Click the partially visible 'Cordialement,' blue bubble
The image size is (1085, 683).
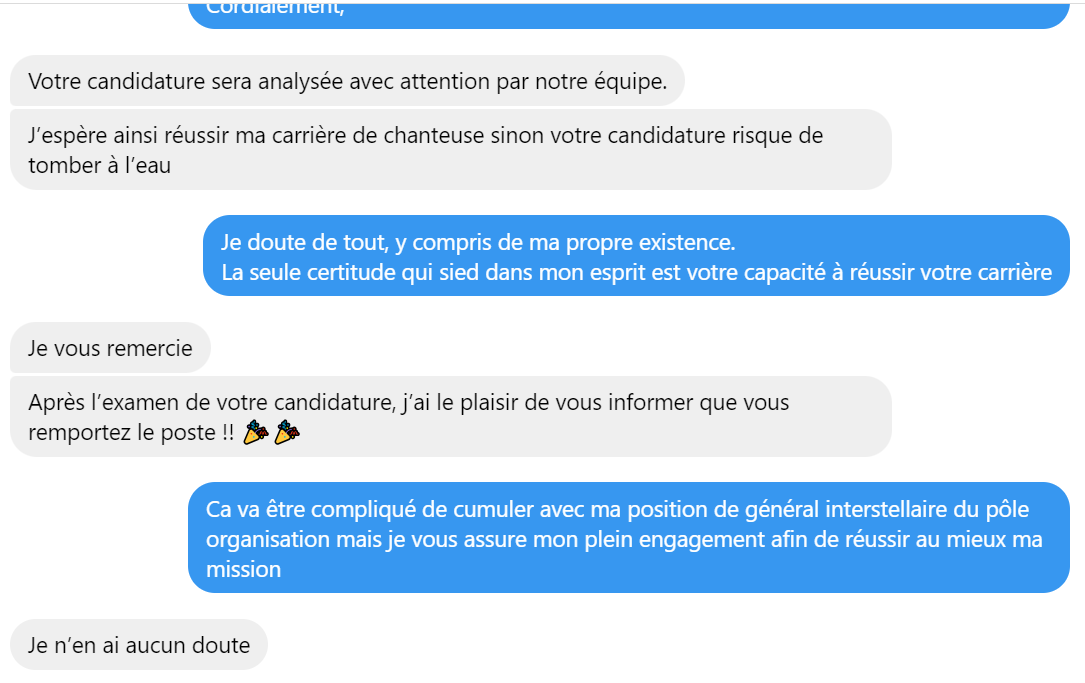[628, 14]
